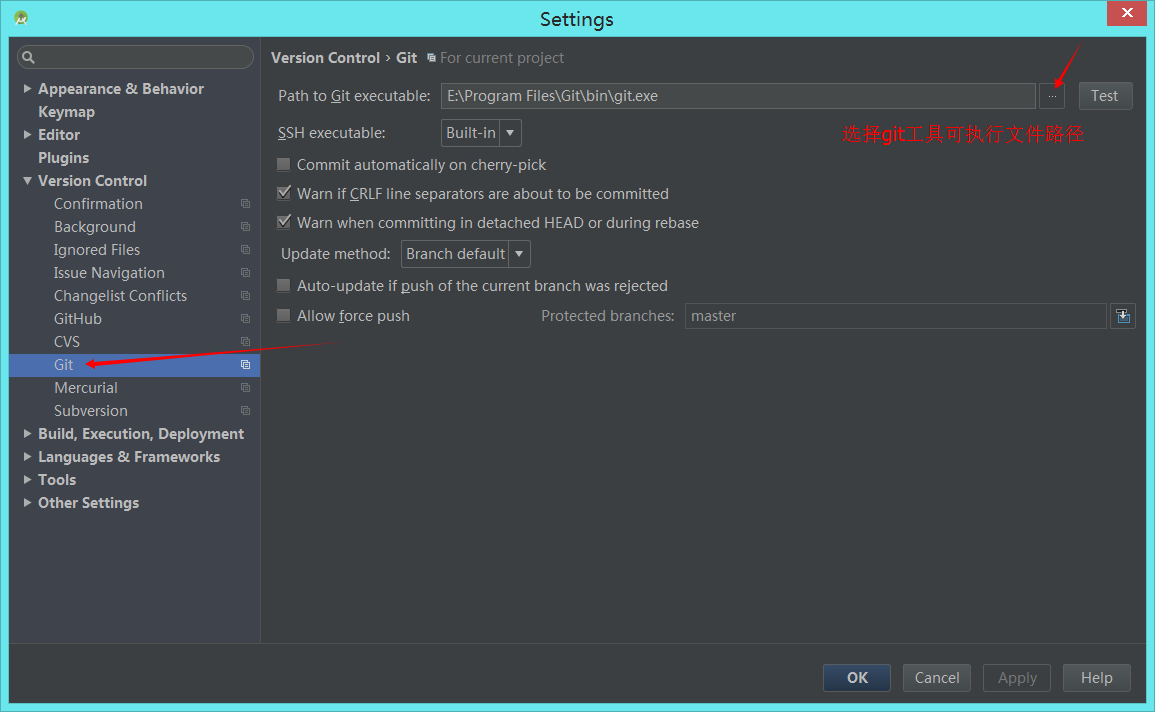Viewport: 1155px width, 712px height.
Task: Click the Protected branches text field
Action: (896, 316)
